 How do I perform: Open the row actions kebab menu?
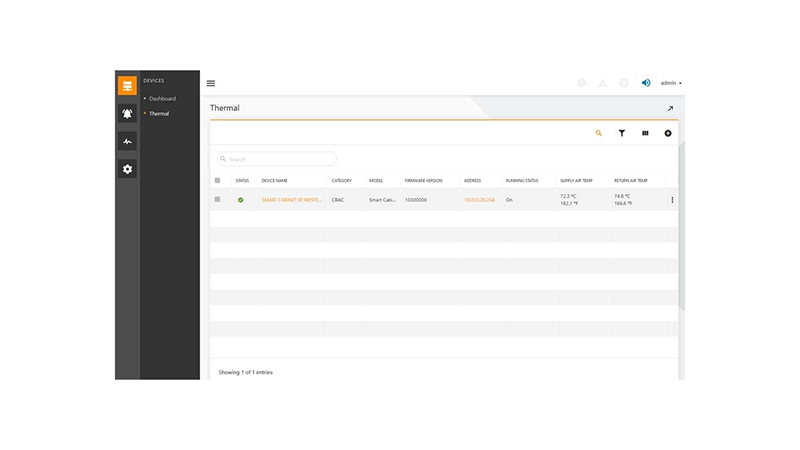pos(672,200)
